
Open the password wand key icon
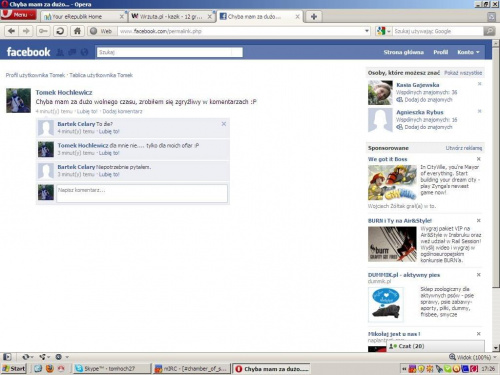tap(43, 31)
